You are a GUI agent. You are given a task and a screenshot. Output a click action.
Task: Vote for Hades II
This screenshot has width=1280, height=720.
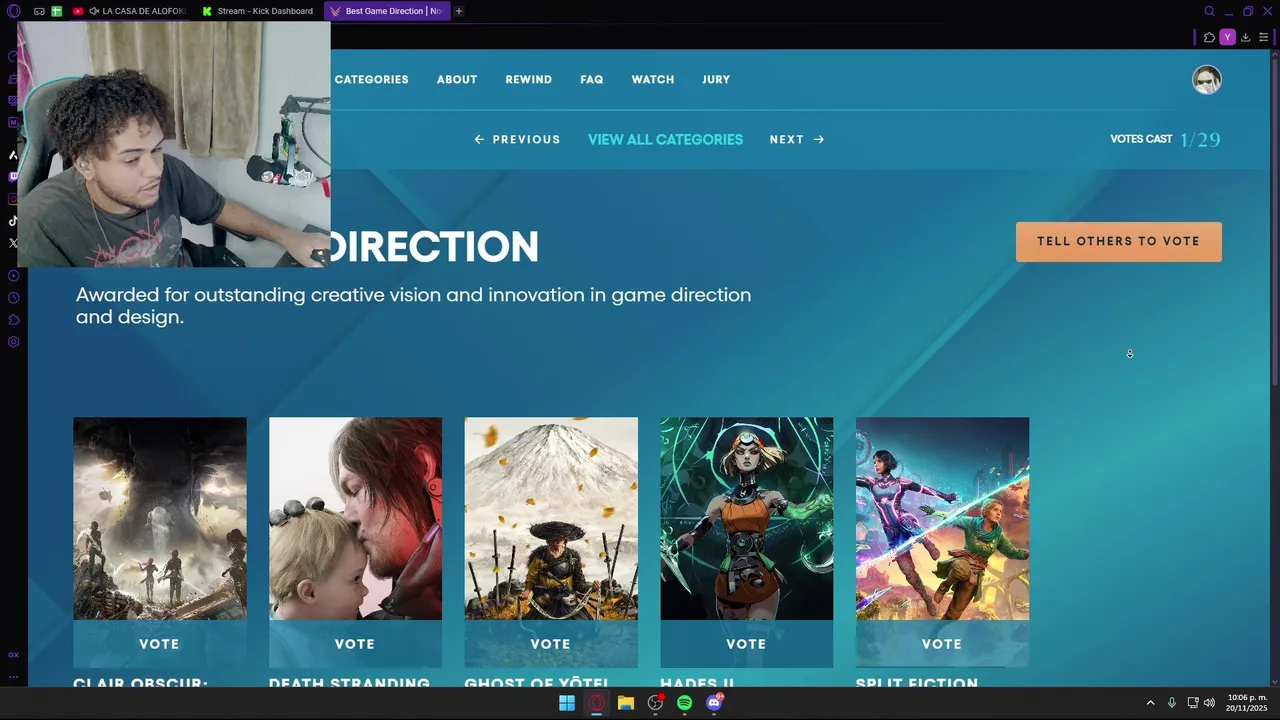coord(746,644)
